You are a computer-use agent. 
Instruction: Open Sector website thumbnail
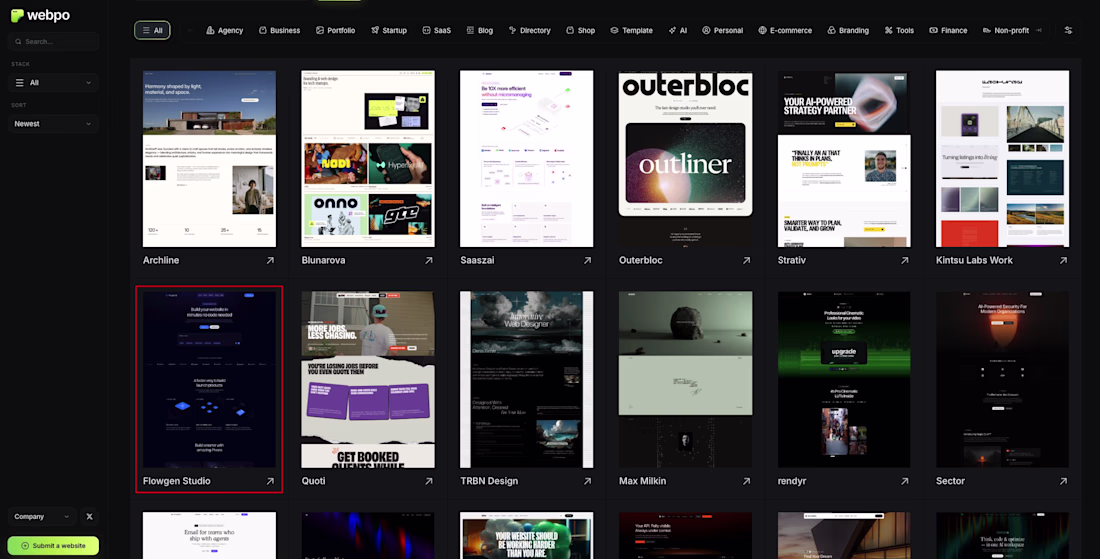(1002, 379)
